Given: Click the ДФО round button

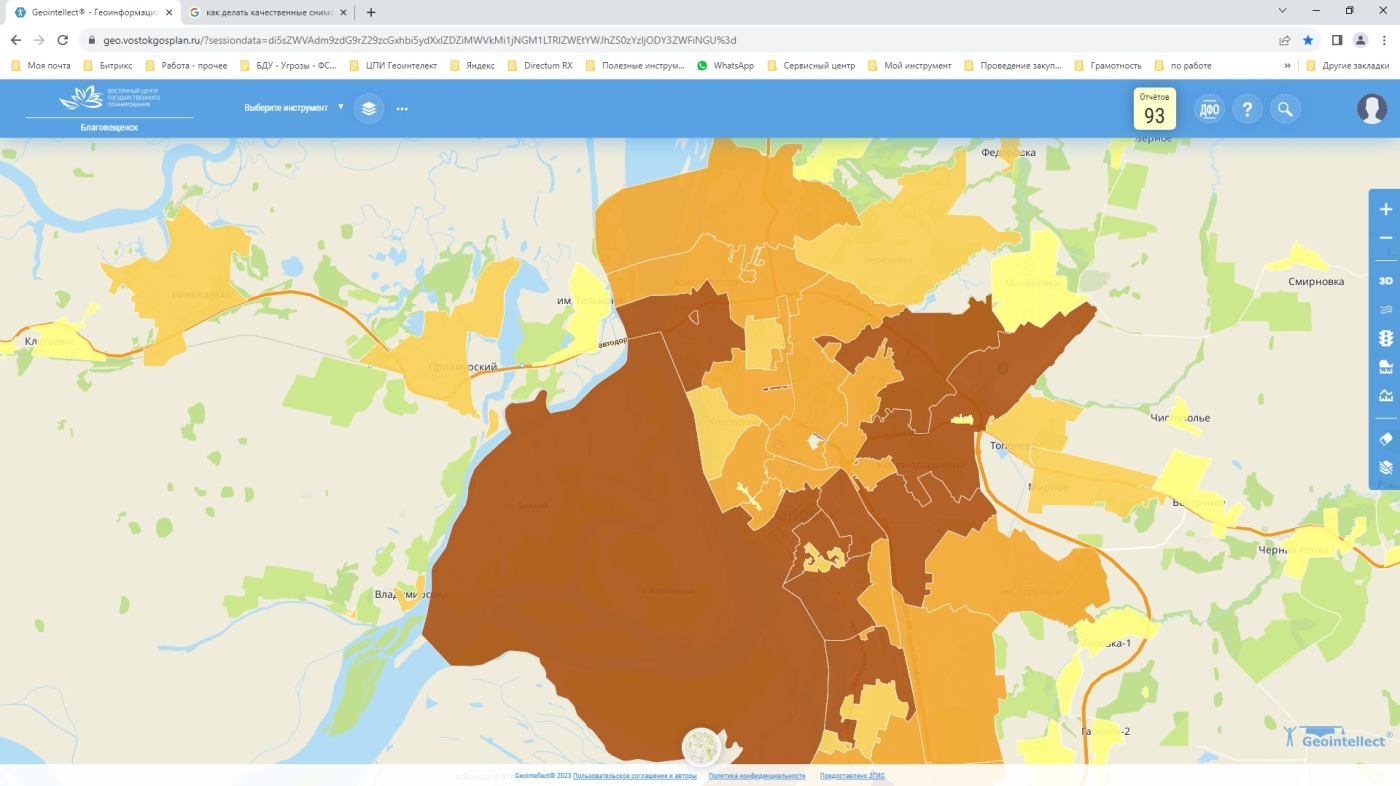Looking at the screenshot, I should pyautogui.click(x=1209, y=109).
